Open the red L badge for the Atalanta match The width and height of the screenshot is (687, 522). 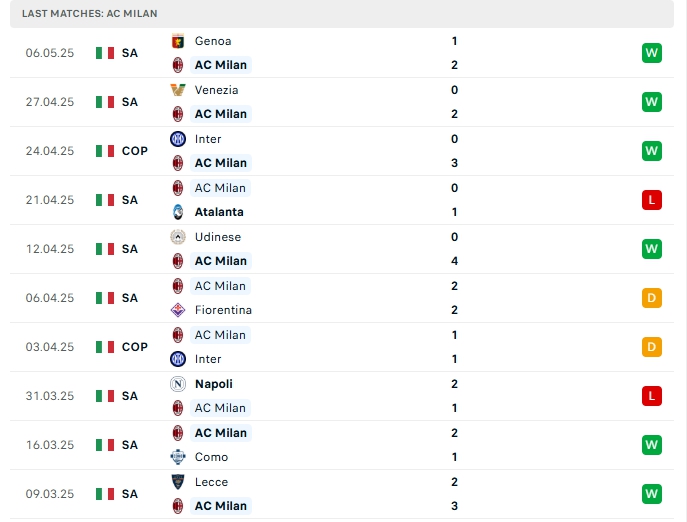(652, 200)
